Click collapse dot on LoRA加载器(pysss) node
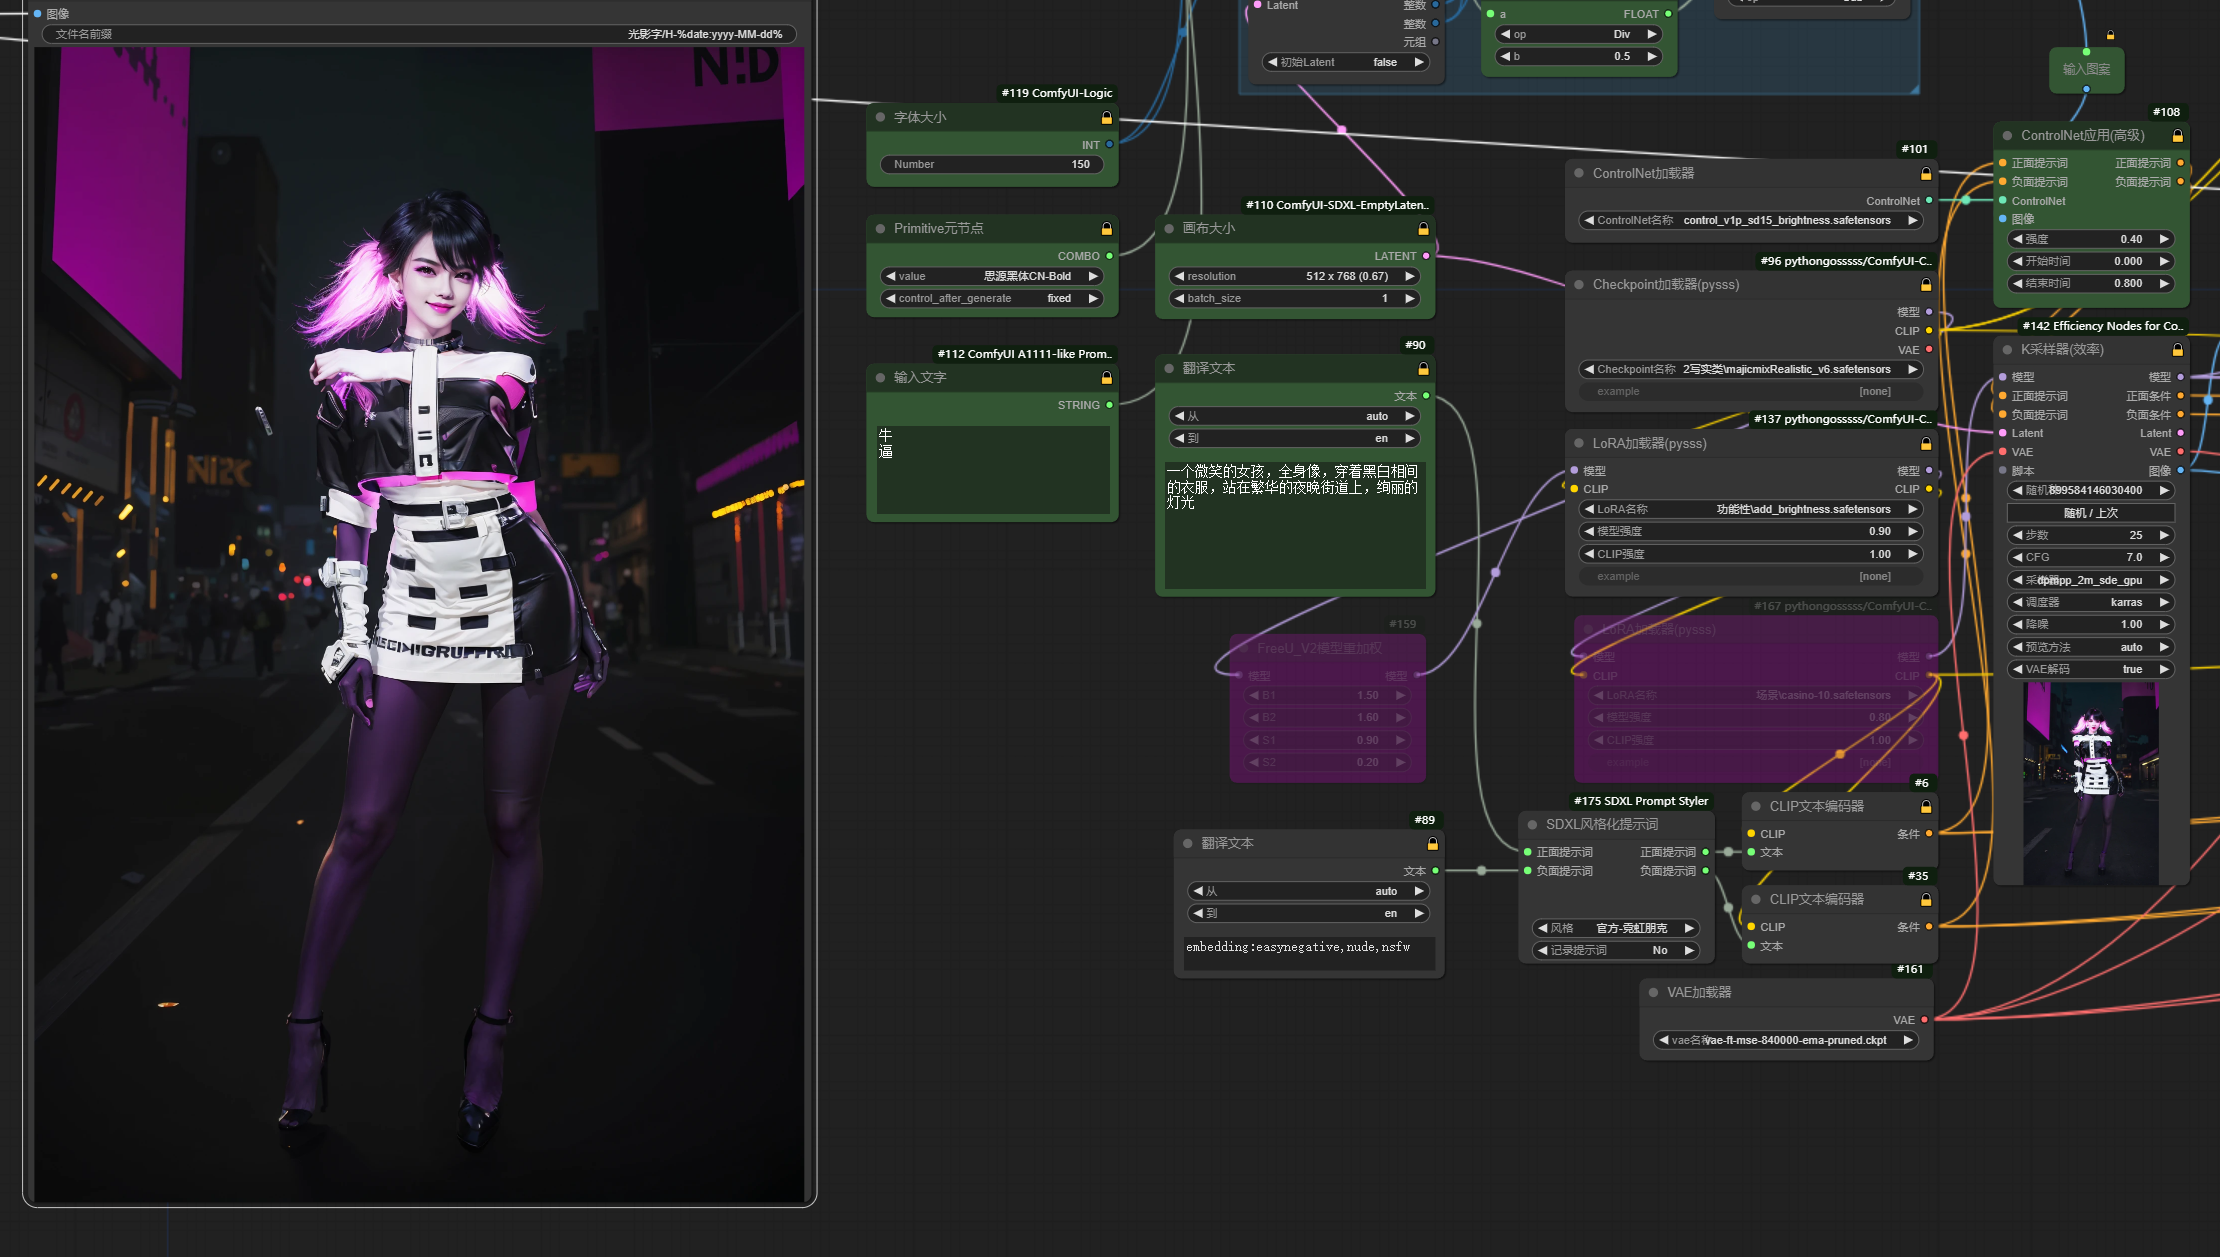The image size is (2220, 1257). click(1579, 443)
